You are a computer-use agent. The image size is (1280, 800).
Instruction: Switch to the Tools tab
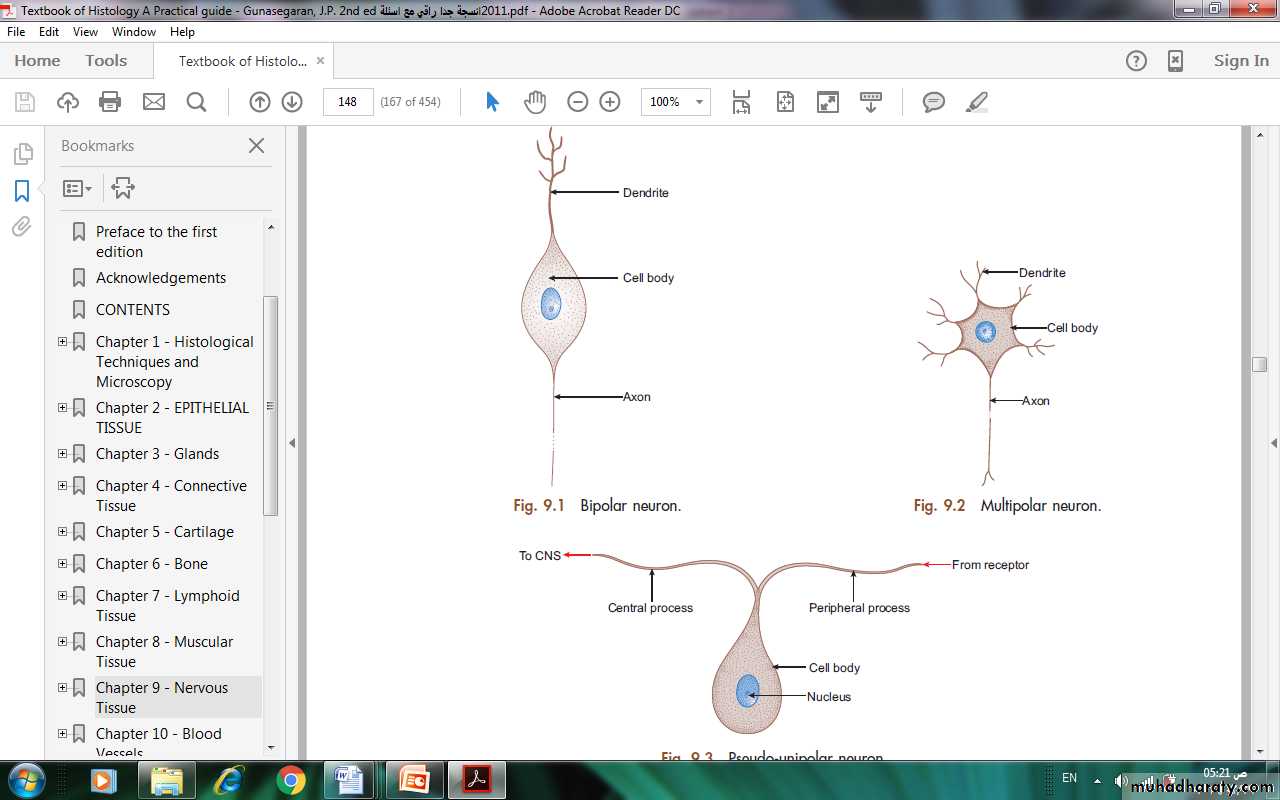(106, 61)
